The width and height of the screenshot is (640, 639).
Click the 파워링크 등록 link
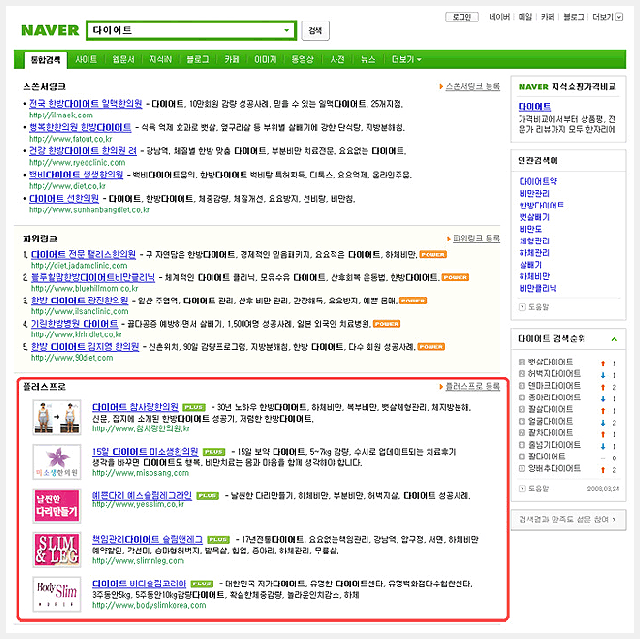[x=476, y=238]
